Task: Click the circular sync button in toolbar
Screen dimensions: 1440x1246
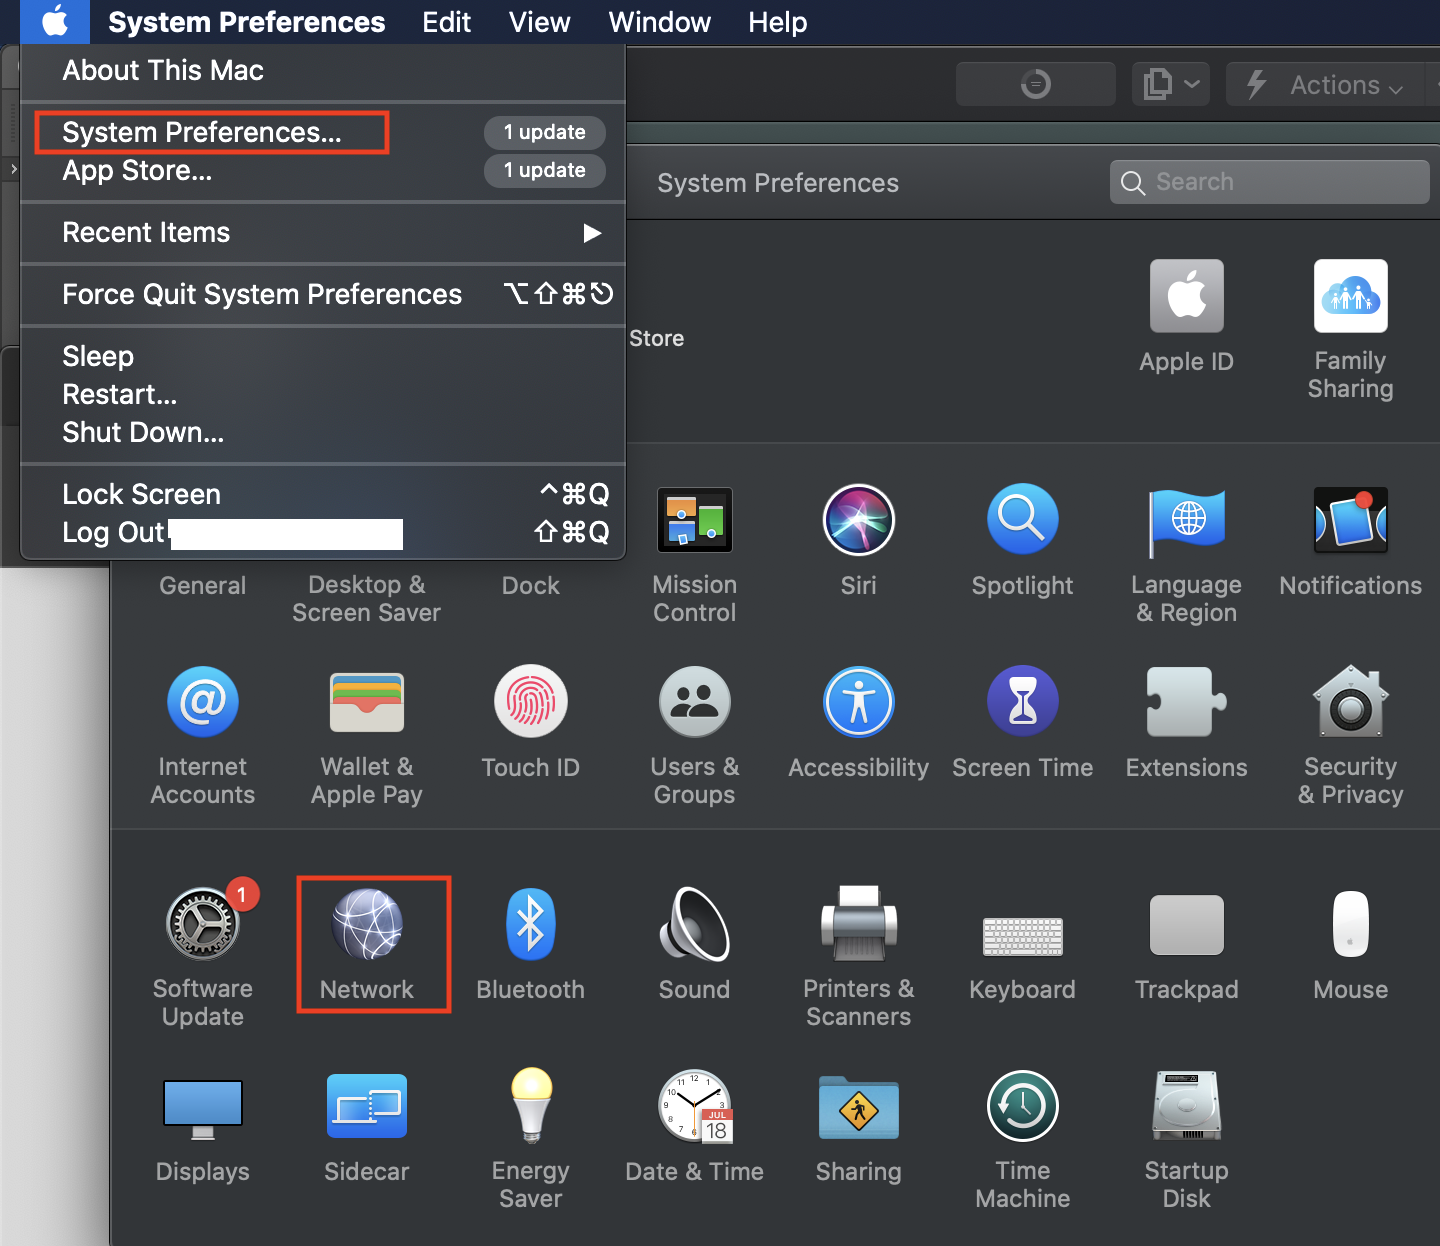Action: point(1035,84)
